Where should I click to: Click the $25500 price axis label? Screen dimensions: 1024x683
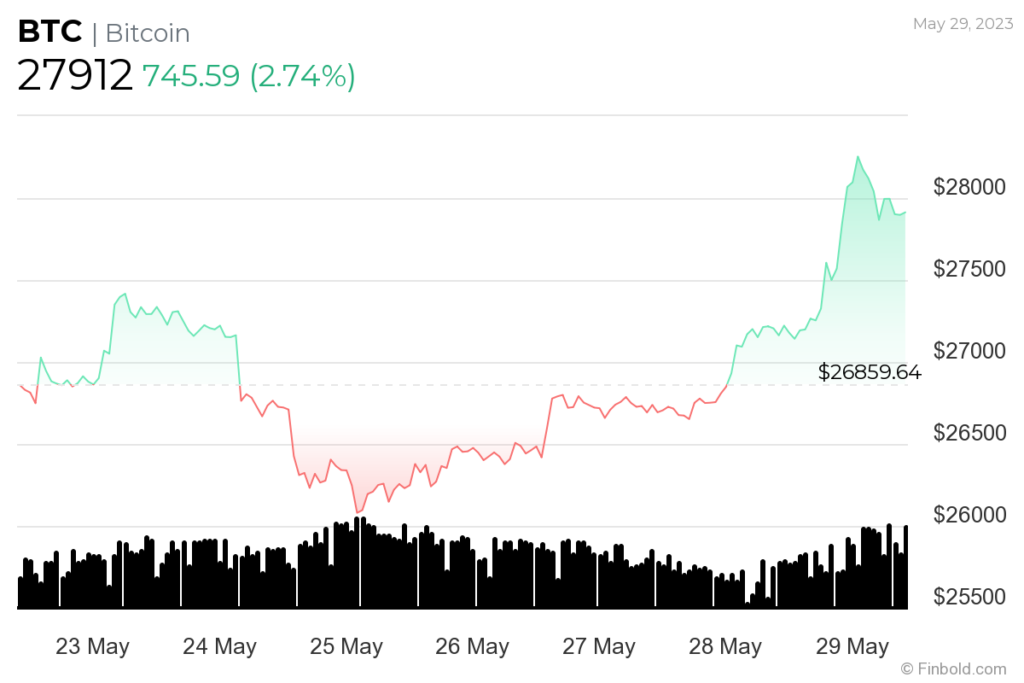(x=970, y=598)
